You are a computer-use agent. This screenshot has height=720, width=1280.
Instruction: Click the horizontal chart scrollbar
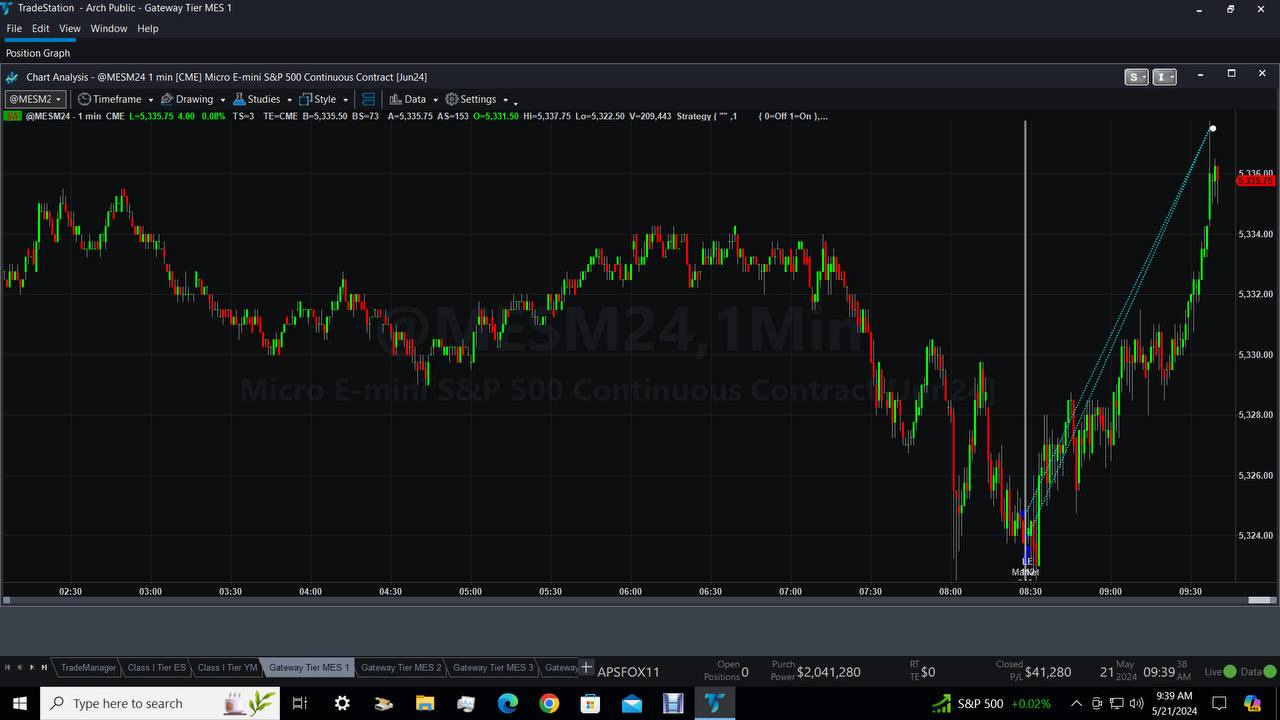[640, 600]
